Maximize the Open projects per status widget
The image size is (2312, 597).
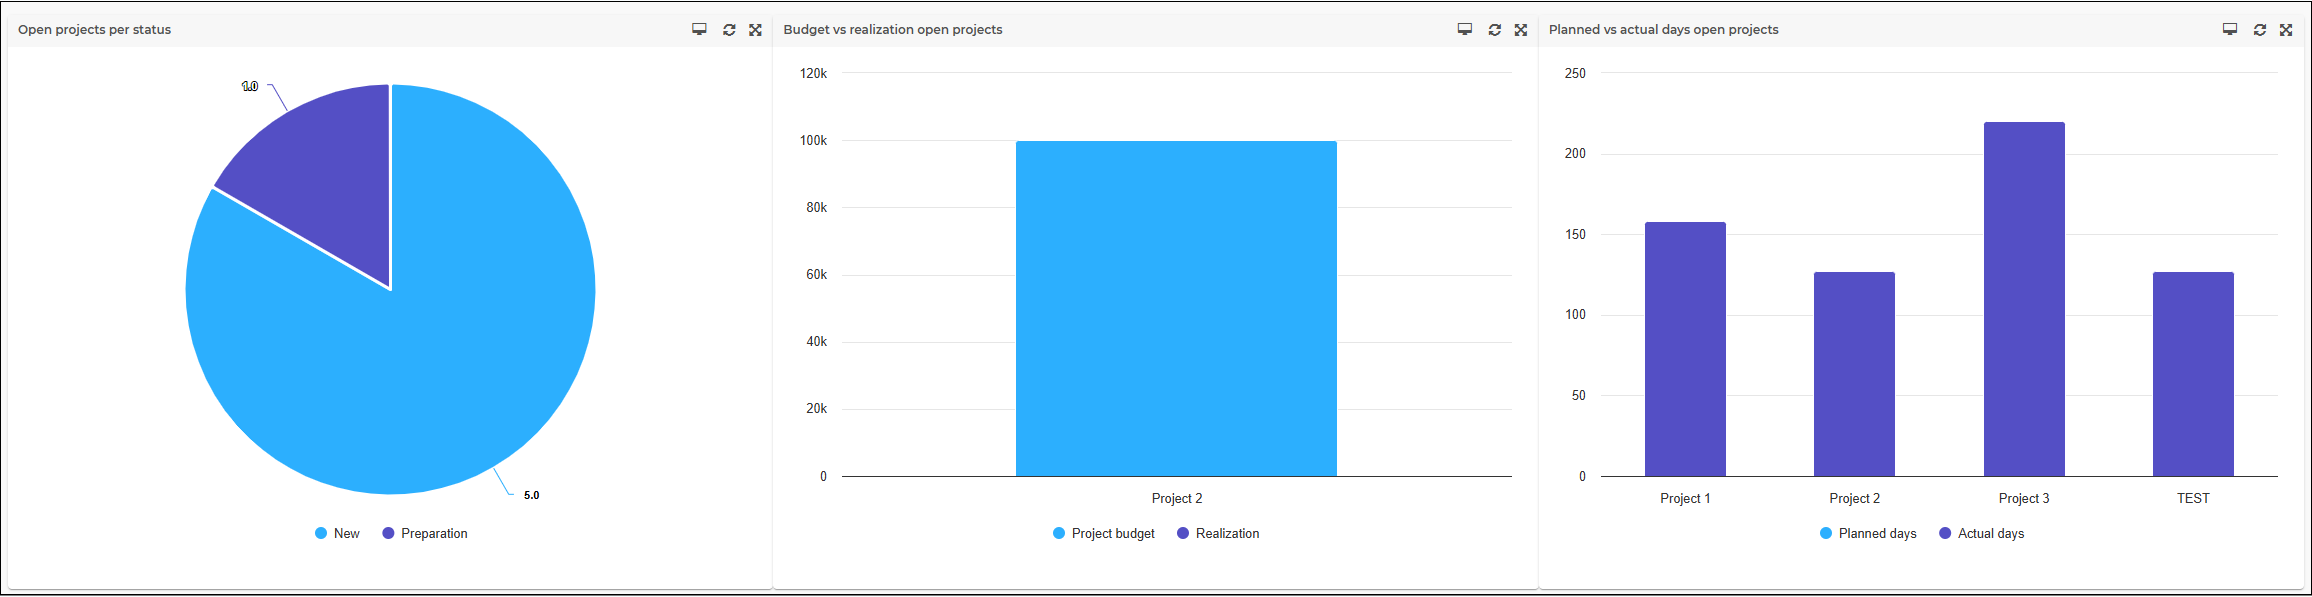click(x=756, y=30)
